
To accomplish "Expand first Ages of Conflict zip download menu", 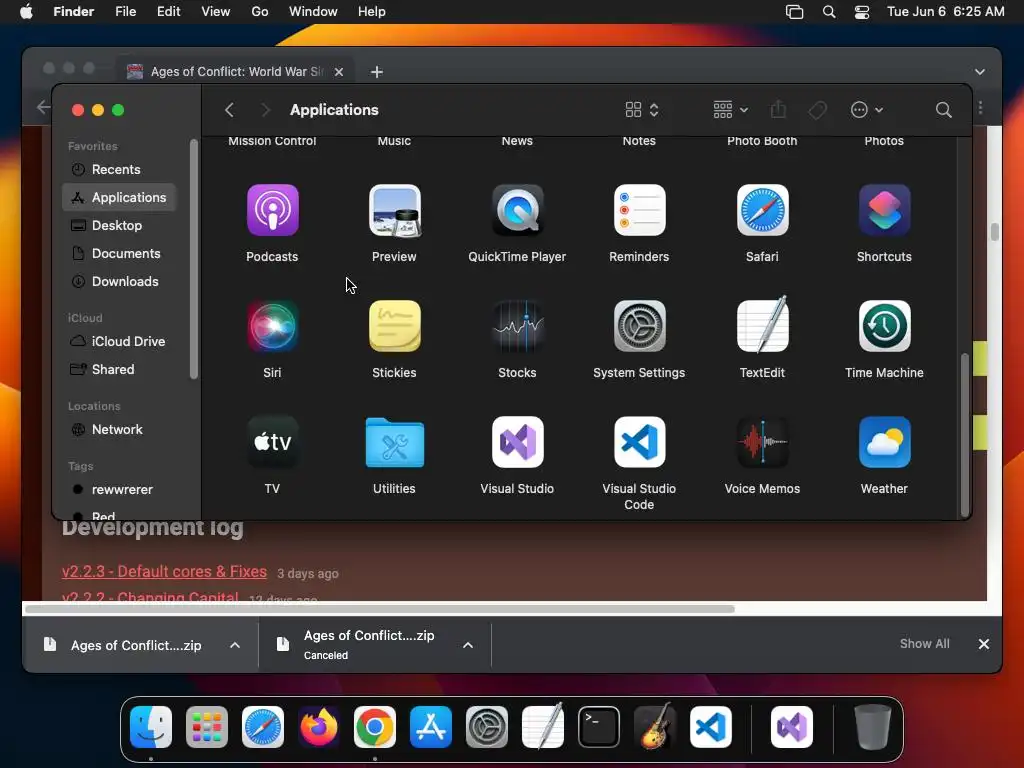I will point(235,645).
